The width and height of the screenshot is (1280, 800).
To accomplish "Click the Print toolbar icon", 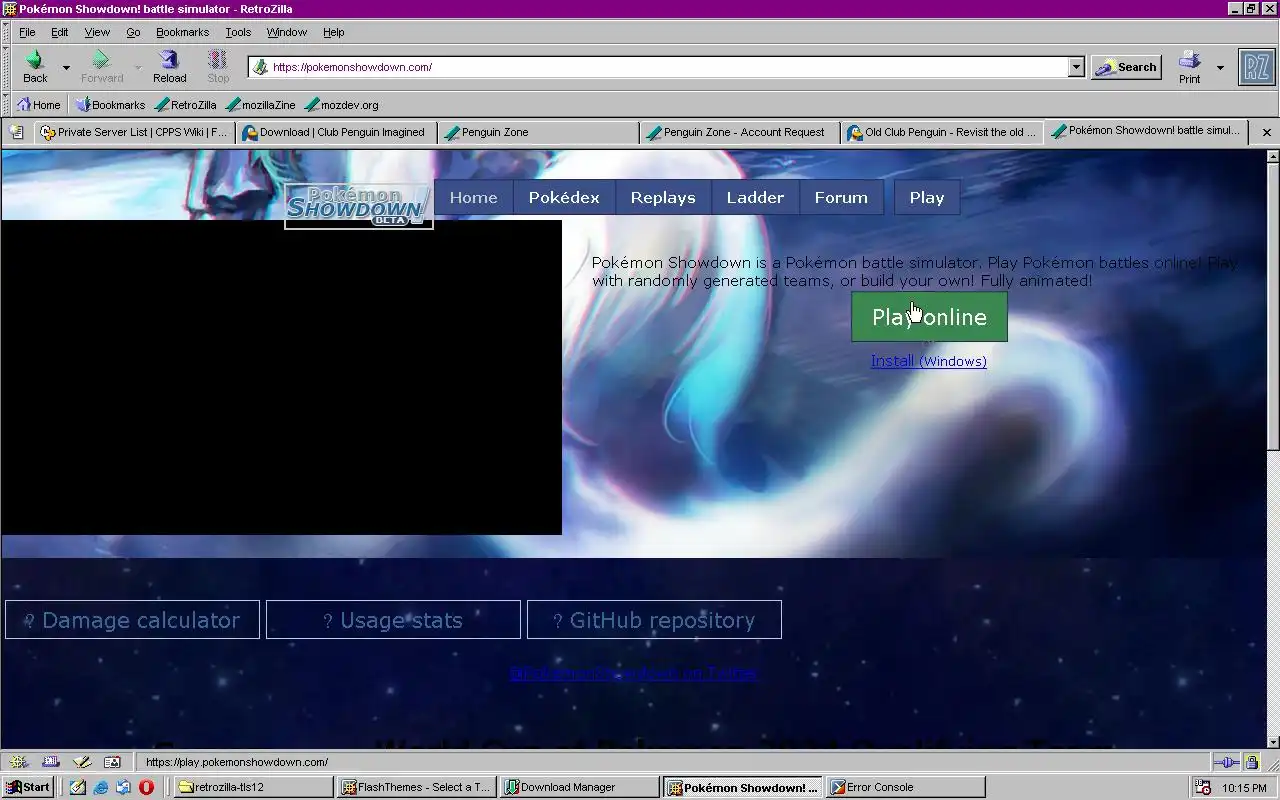I will coord(1189,67).
